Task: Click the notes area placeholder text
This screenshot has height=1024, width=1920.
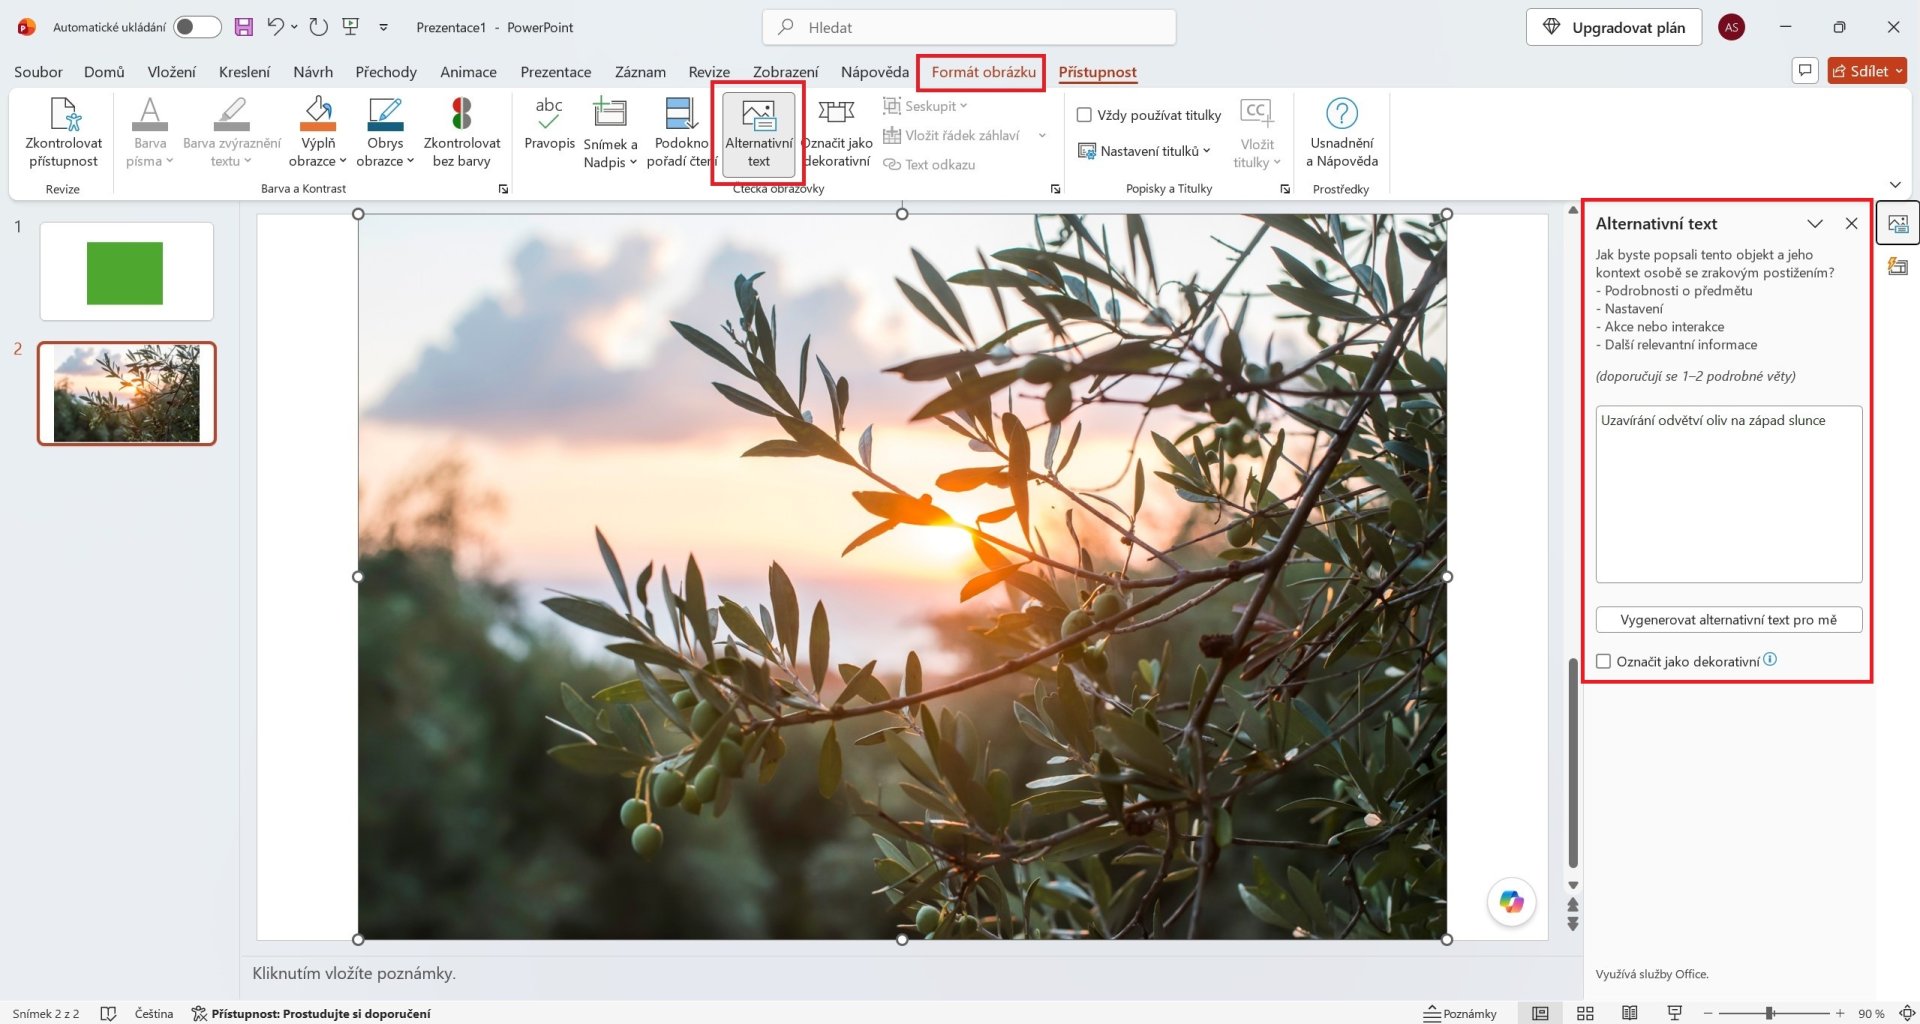Action: 354,973
